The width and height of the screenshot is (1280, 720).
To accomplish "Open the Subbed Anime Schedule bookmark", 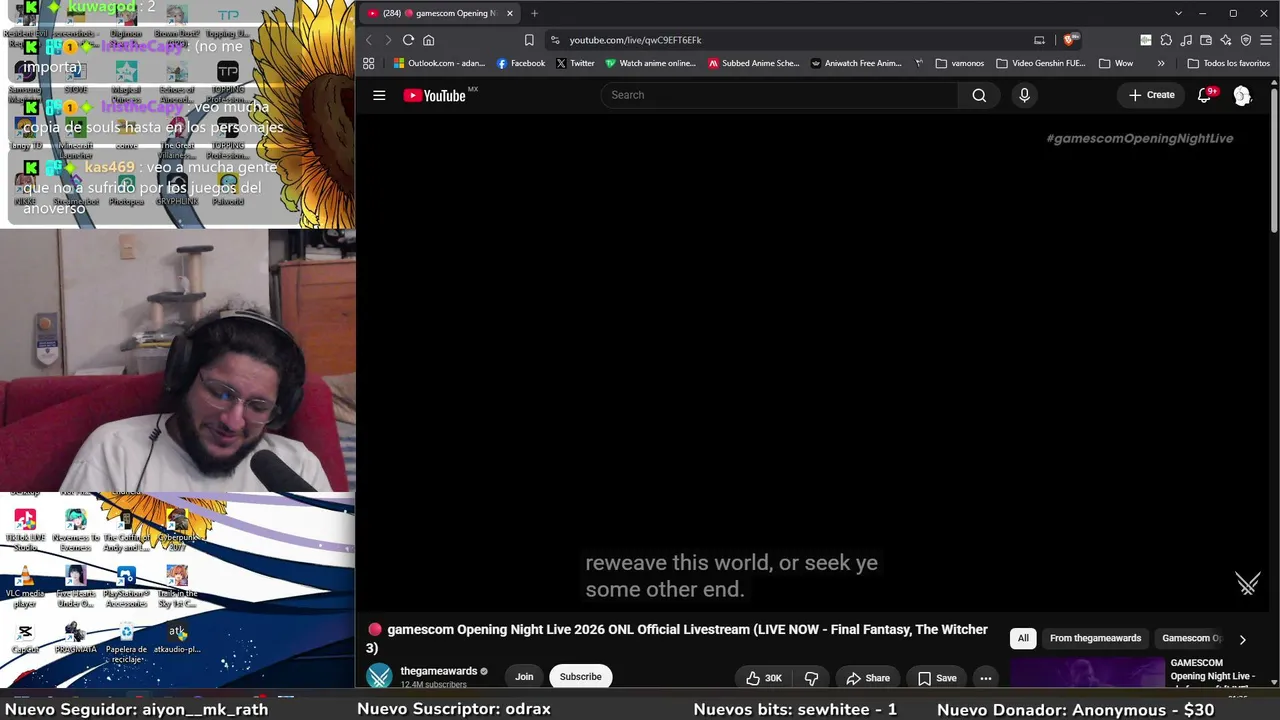I will 754,63.
